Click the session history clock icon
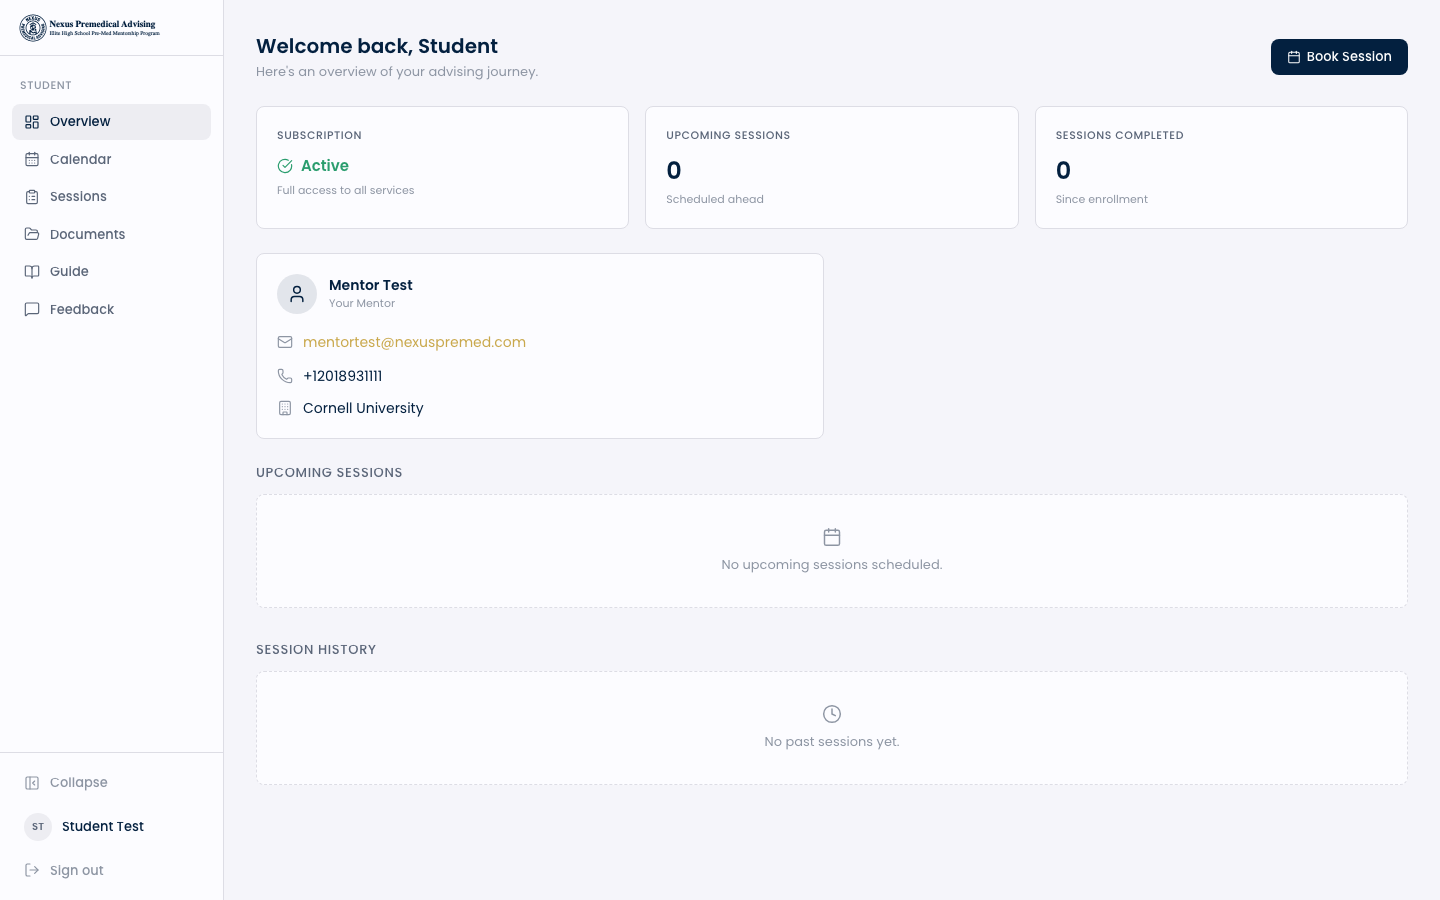 click(x=832, y=714)
